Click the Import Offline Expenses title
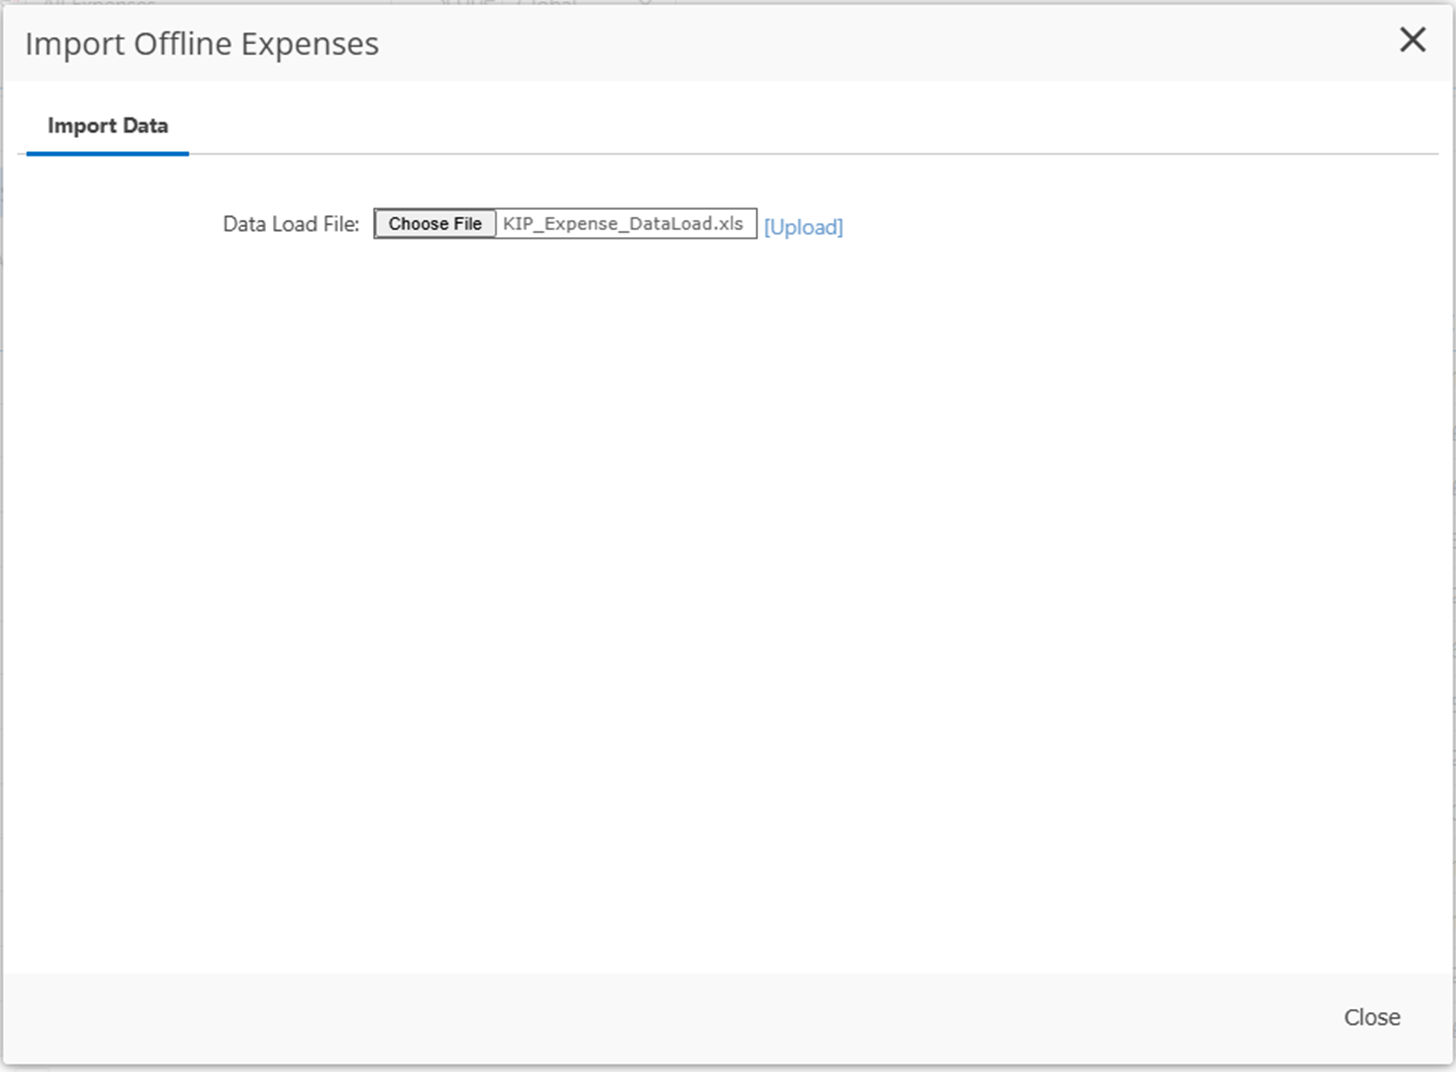 (202, 44)
